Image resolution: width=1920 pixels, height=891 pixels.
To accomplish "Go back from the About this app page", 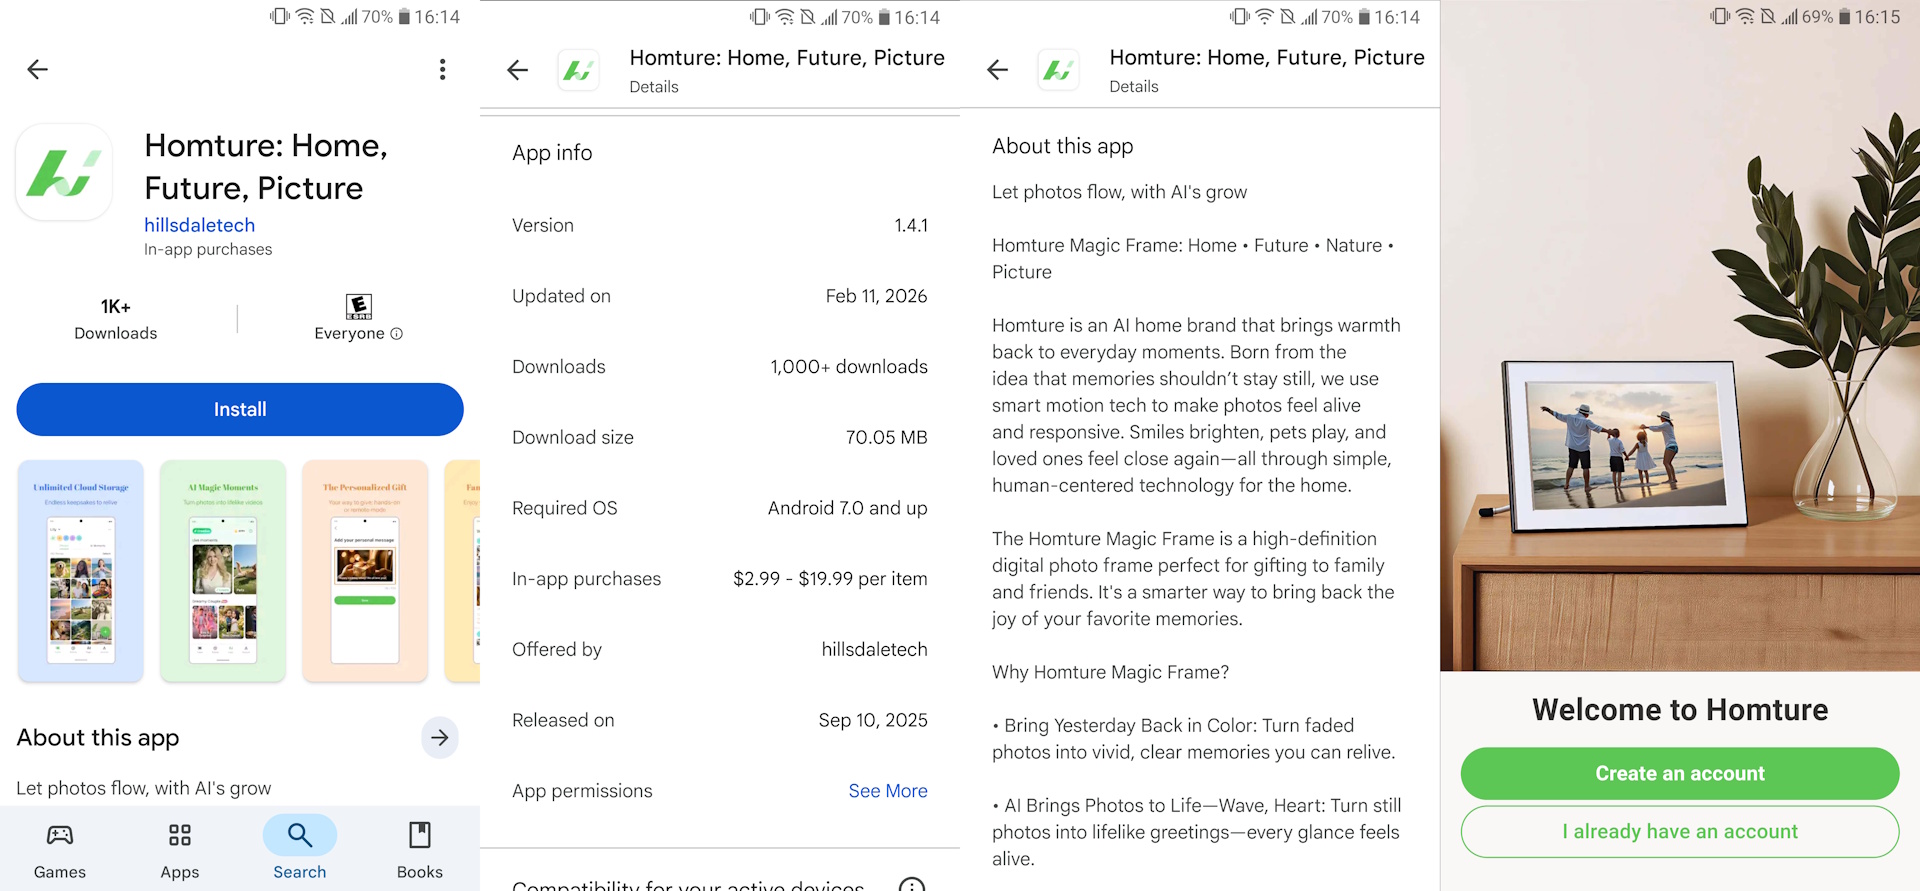I will coord(997,69).
